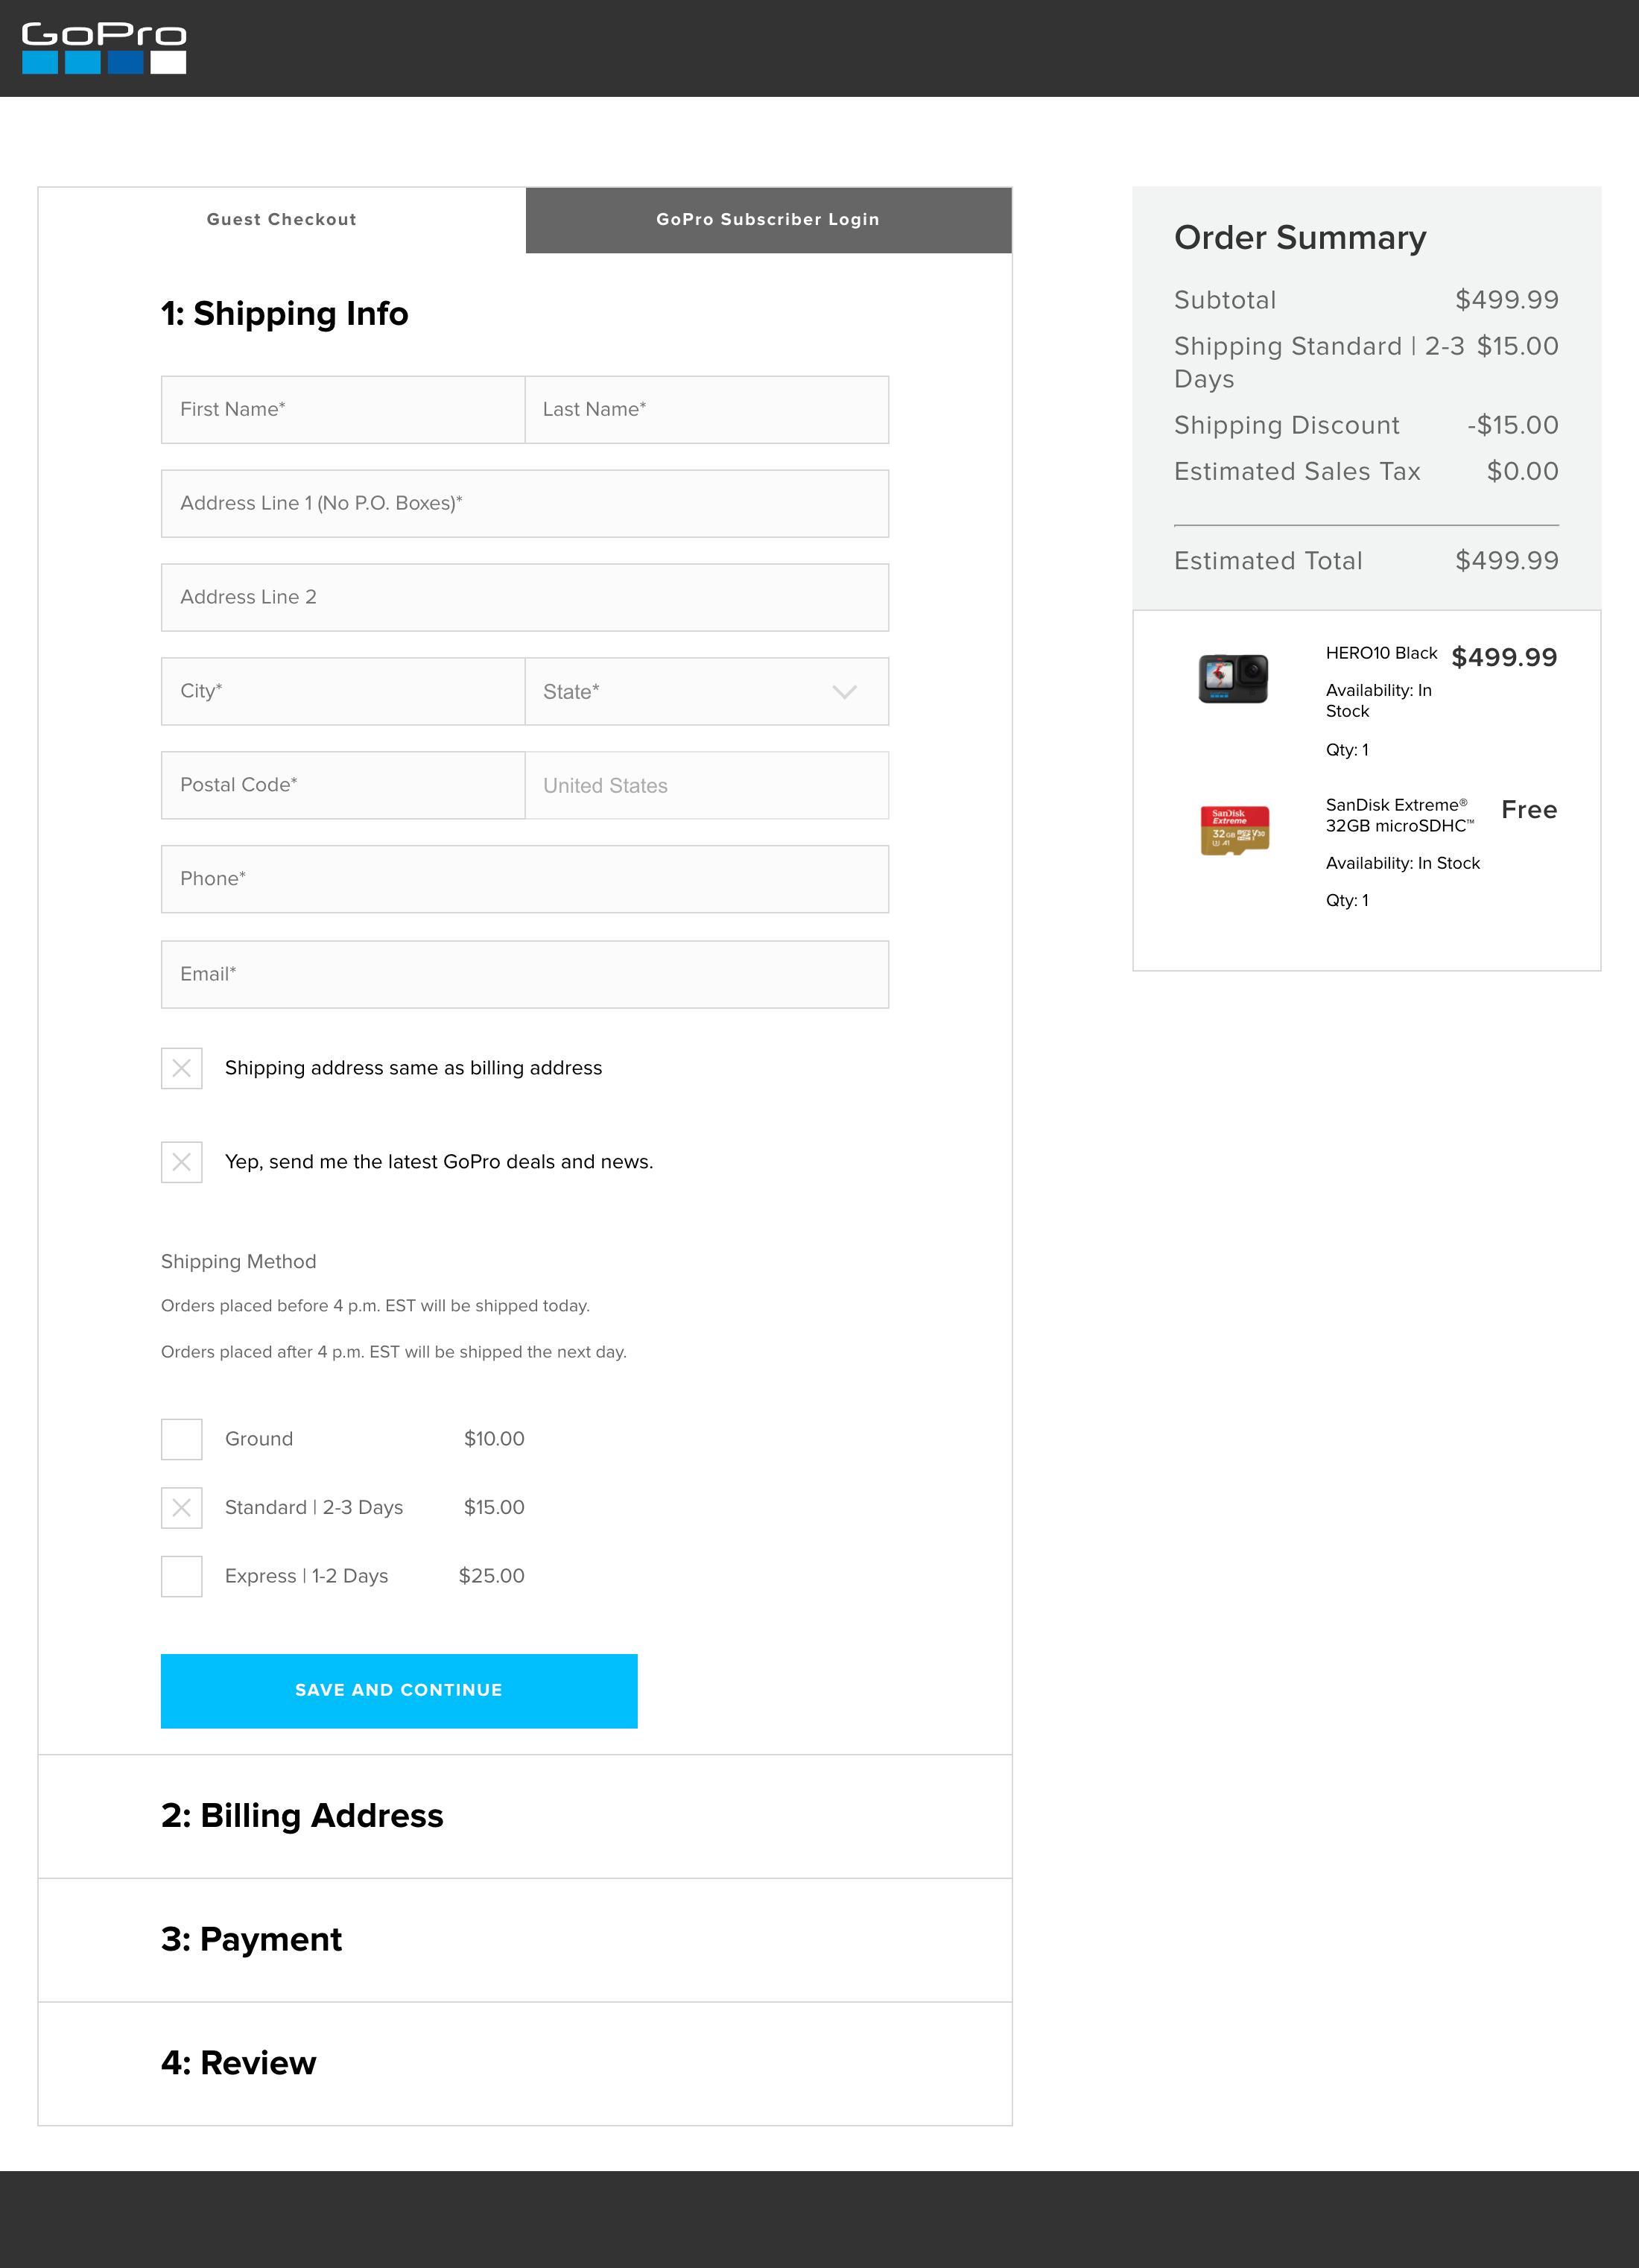Select Express 1-2 Days shipping
1639x2268 pixels.
(x=181, y=1576)
